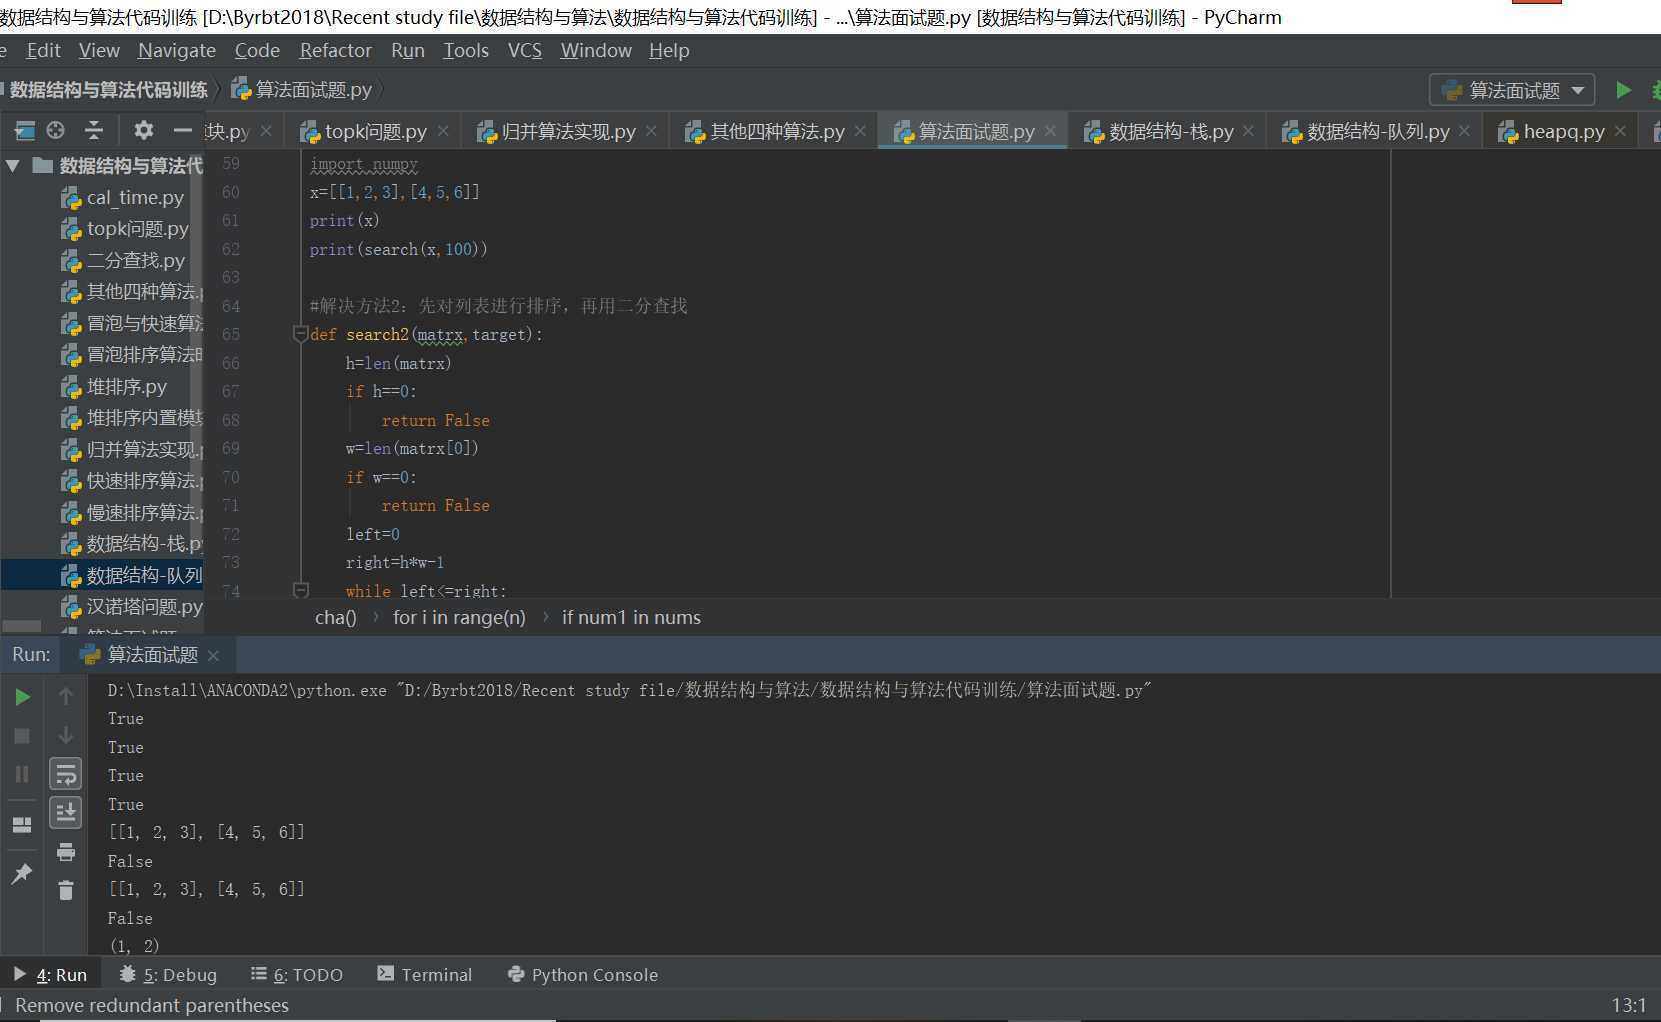Open project panel settings gear
The width and height of the screenshot is (1661, 1022).
tap(144, 130)
